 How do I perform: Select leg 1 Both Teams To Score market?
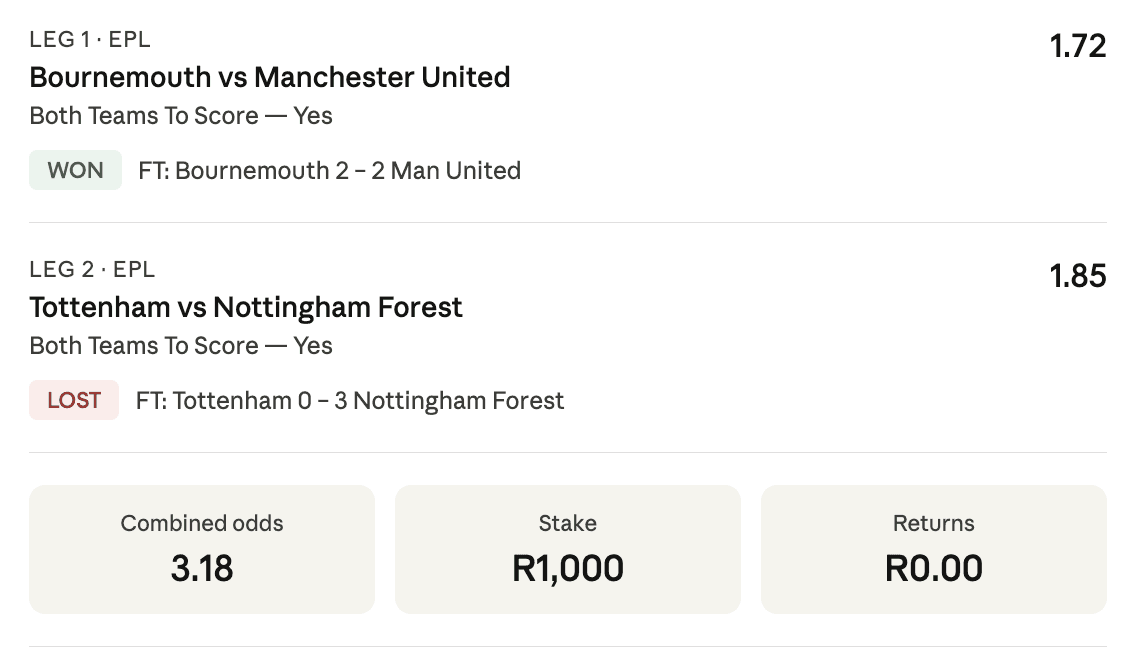[x=181, y=116]
